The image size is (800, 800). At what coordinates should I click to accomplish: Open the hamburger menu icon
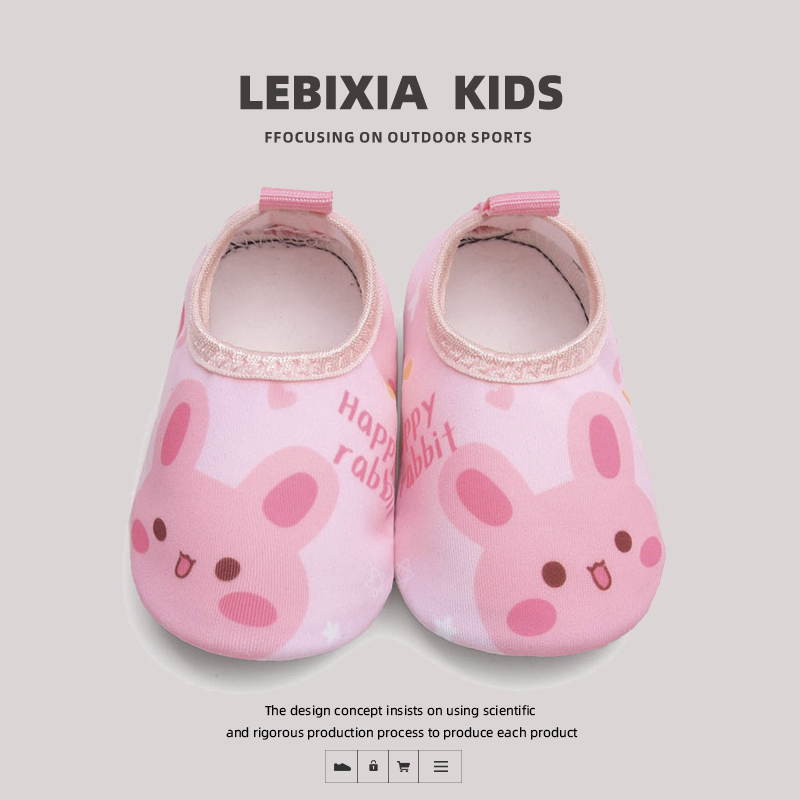pos(441,766)
